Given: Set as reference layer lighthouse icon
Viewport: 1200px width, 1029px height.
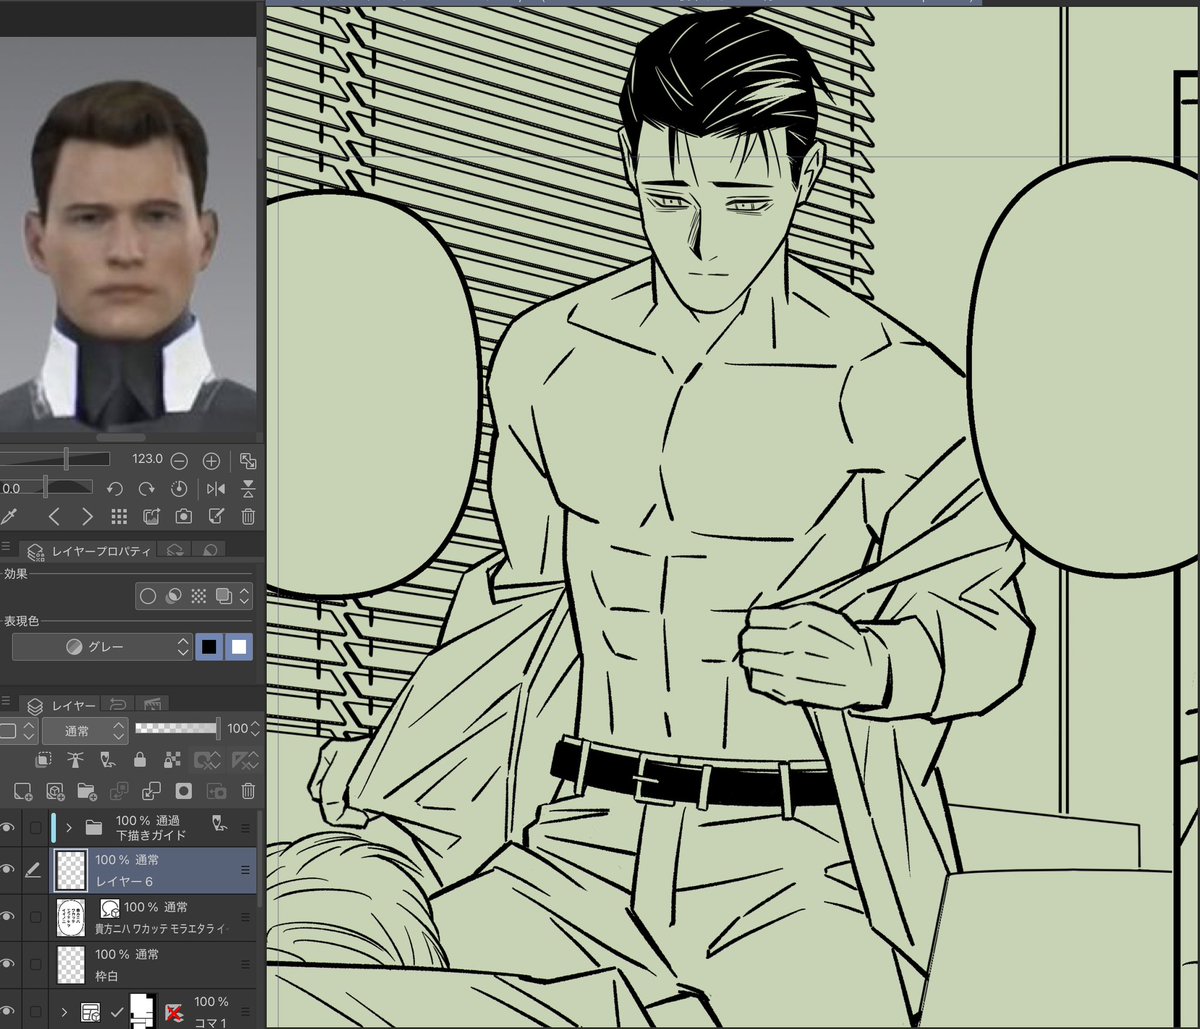Looking at the screenshot, I should click(x=75, y=760).
